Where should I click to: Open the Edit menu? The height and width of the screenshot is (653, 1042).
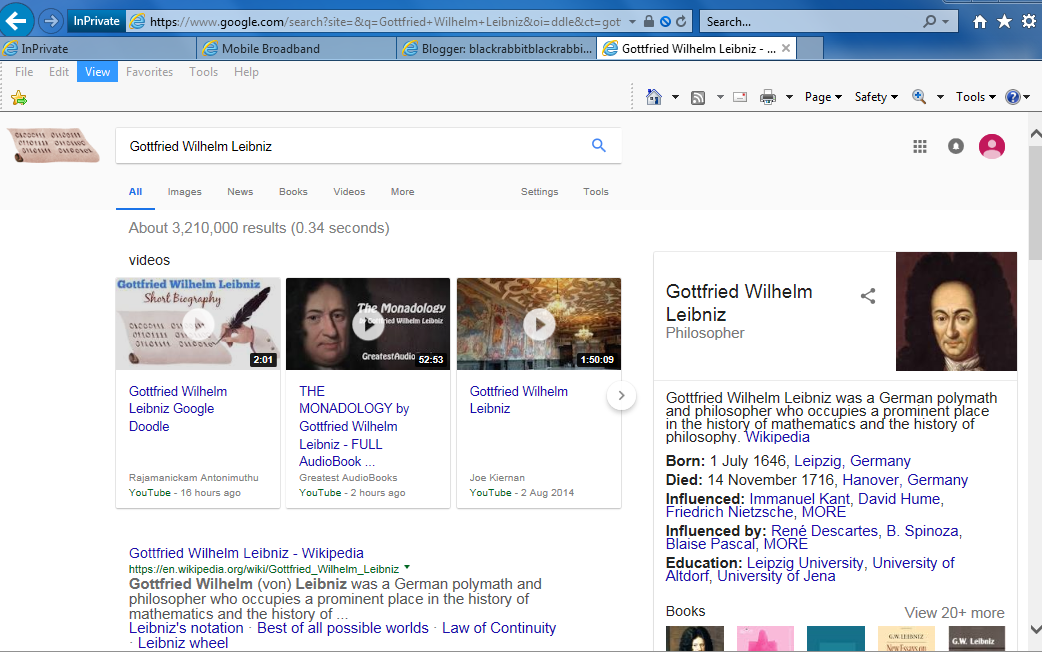(x=58, y=72)
